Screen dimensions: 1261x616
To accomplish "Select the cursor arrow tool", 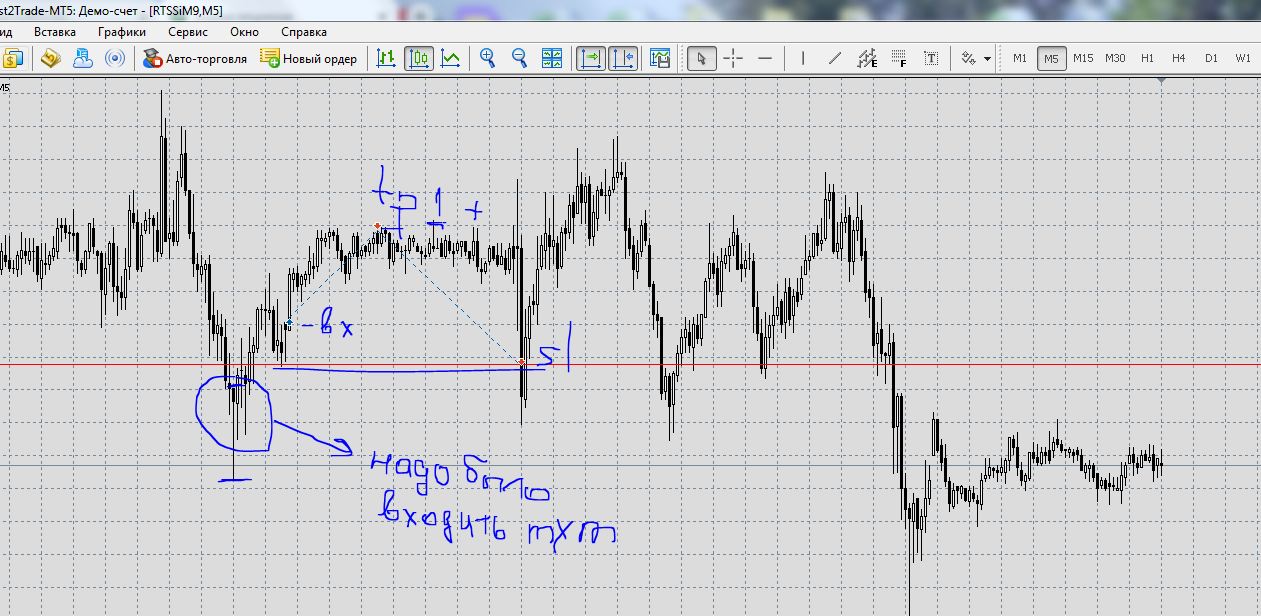I will (702, 58).
